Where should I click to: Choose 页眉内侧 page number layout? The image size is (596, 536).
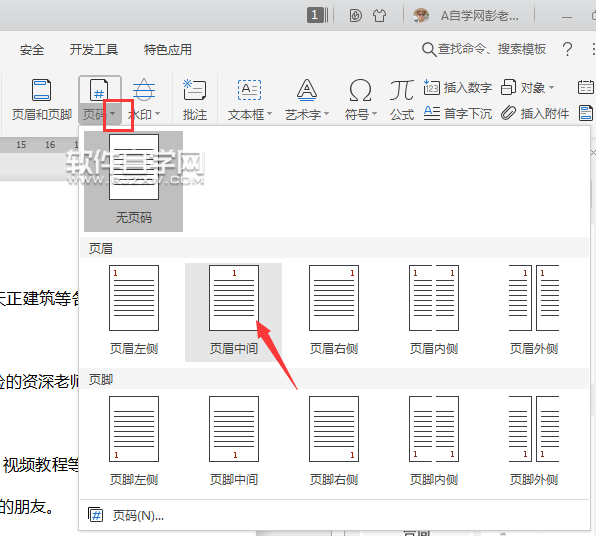(x=434, y=311)
